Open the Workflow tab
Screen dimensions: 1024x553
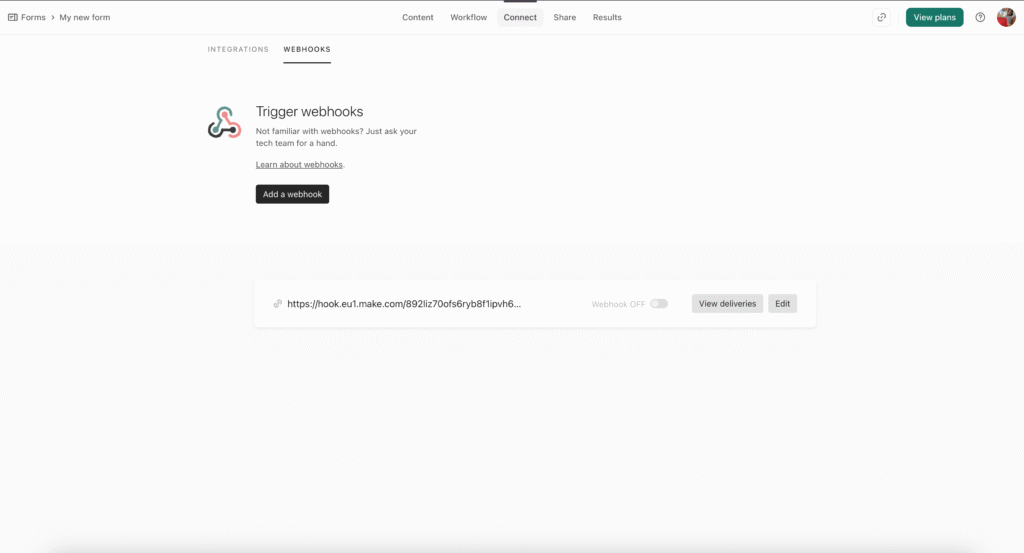tap(468, 17)
